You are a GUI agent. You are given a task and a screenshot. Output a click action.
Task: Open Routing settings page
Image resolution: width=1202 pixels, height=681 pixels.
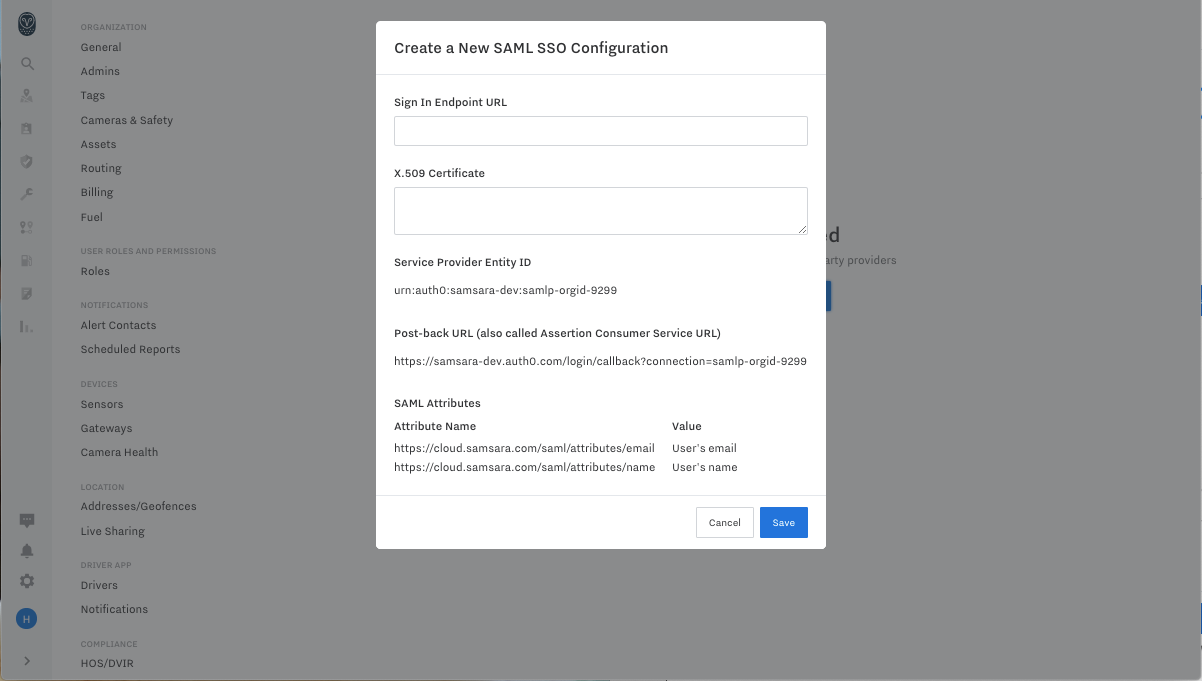[x=101, y=169]
